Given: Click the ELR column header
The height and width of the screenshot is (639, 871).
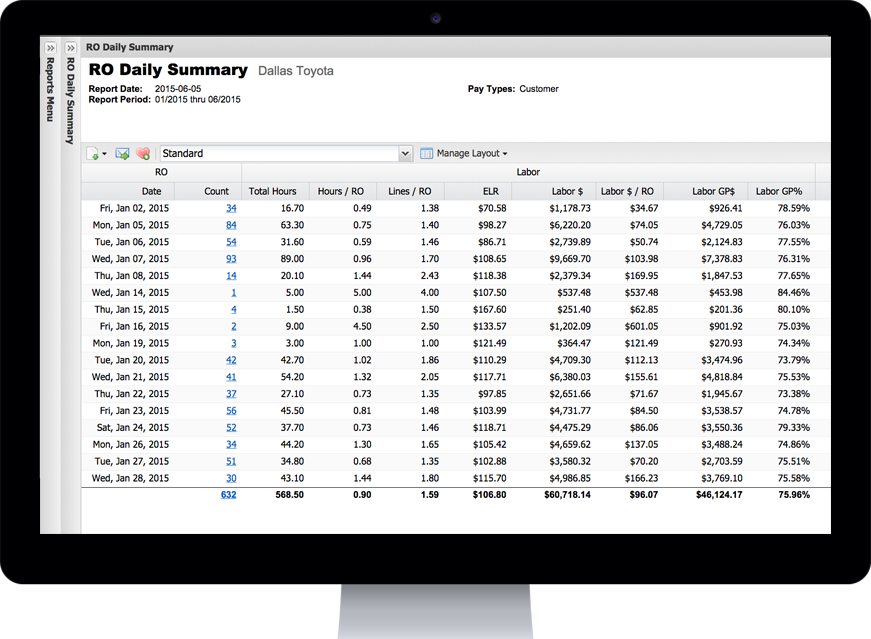Looking at the screenshot, I should 489,191.
